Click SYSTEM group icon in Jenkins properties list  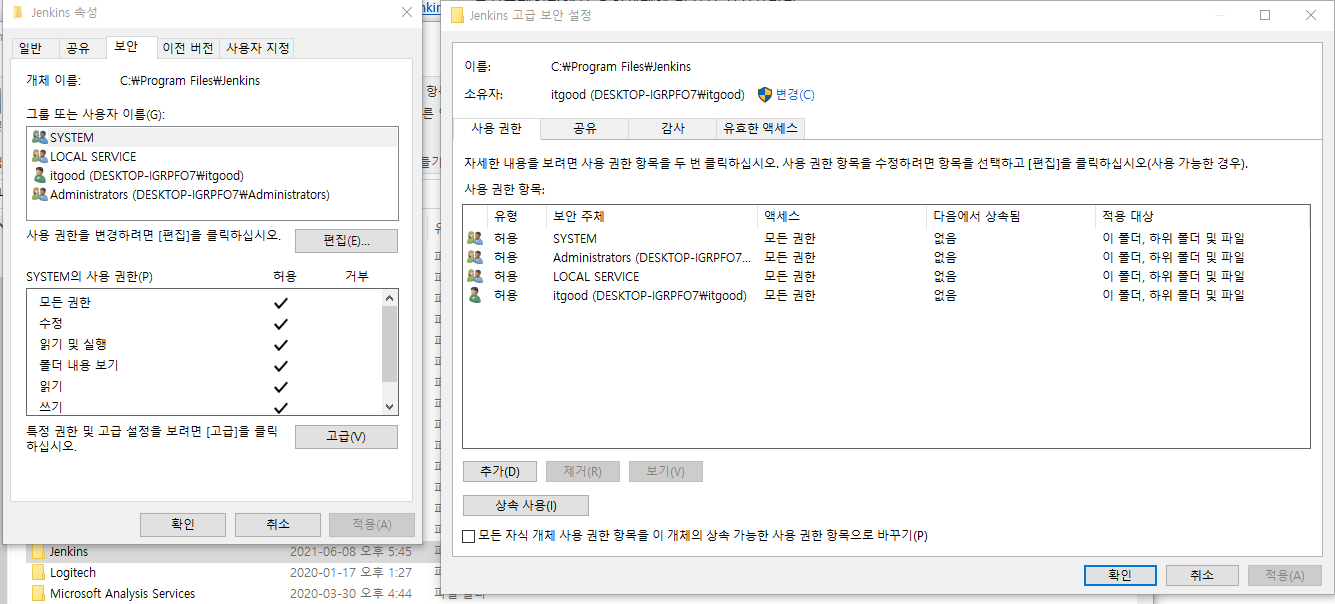(40, 137)
